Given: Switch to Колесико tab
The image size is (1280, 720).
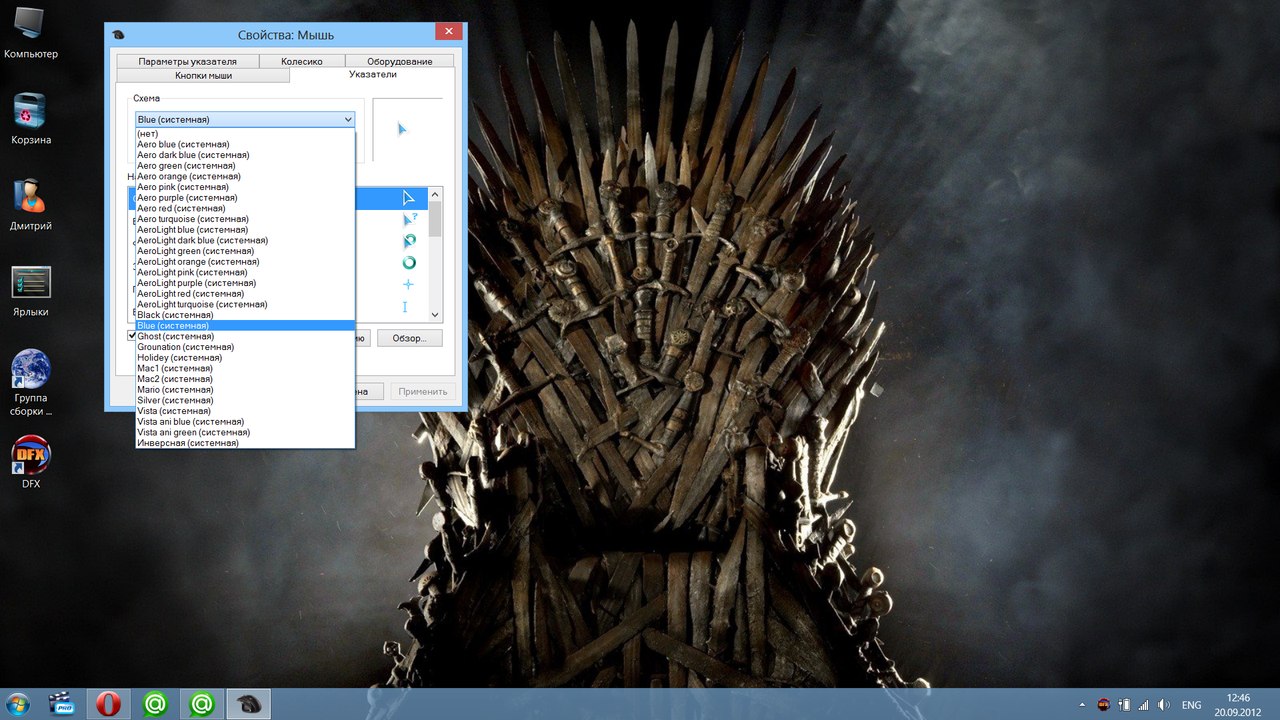Looking at the screenshot, I should coord(301,61).
